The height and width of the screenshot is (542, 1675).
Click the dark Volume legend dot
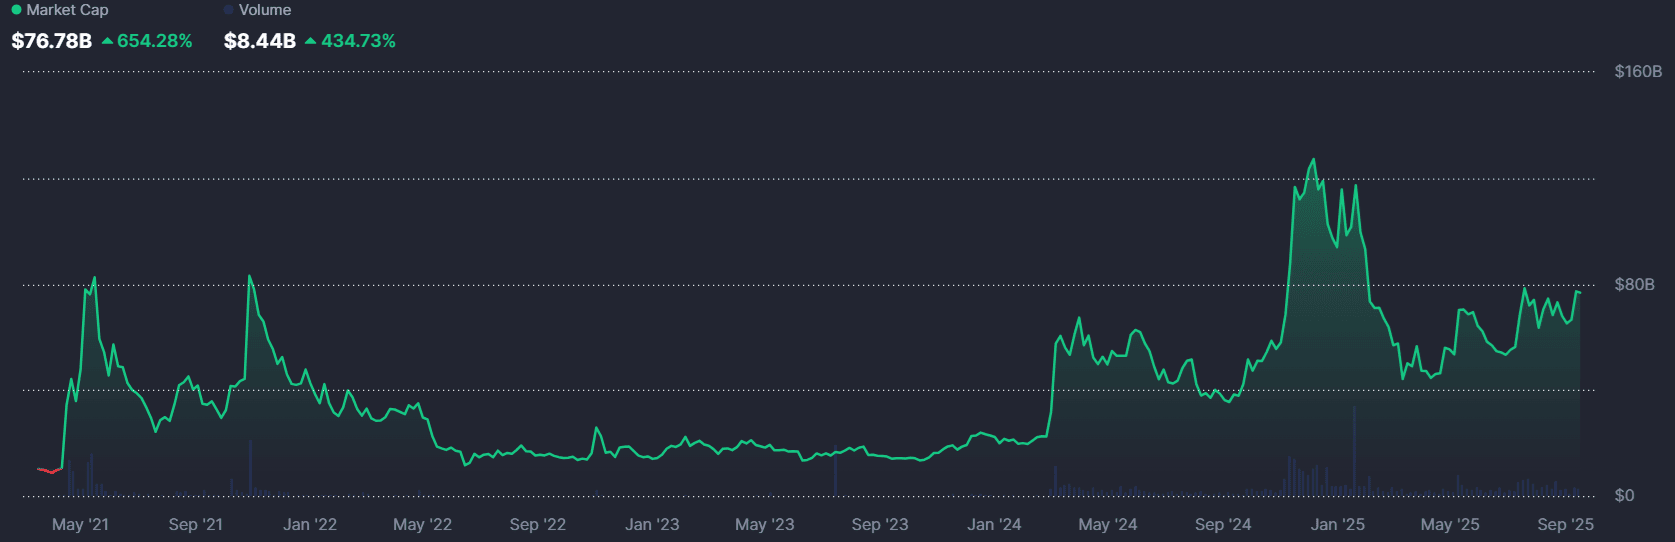pyautogui.click(x=229, y=10)
